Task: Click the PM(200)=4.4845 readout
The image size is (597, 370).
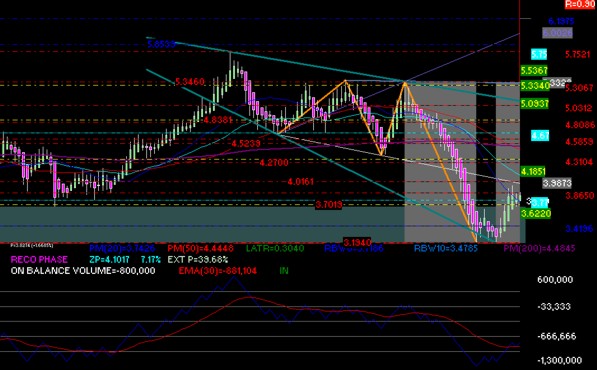Action: (x=540, y=249)
